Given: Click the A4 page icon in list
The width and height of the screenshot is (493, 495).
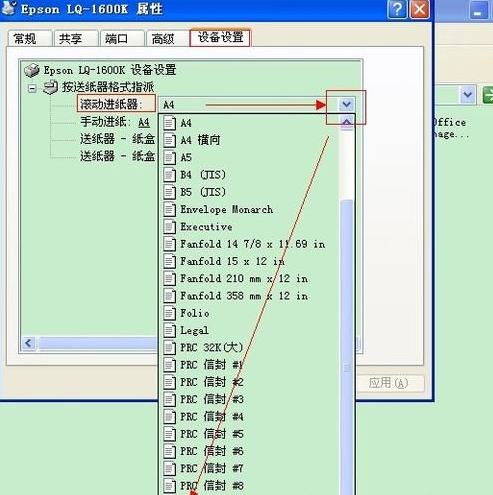Looking at the screenshot, I should pos(169,123).
